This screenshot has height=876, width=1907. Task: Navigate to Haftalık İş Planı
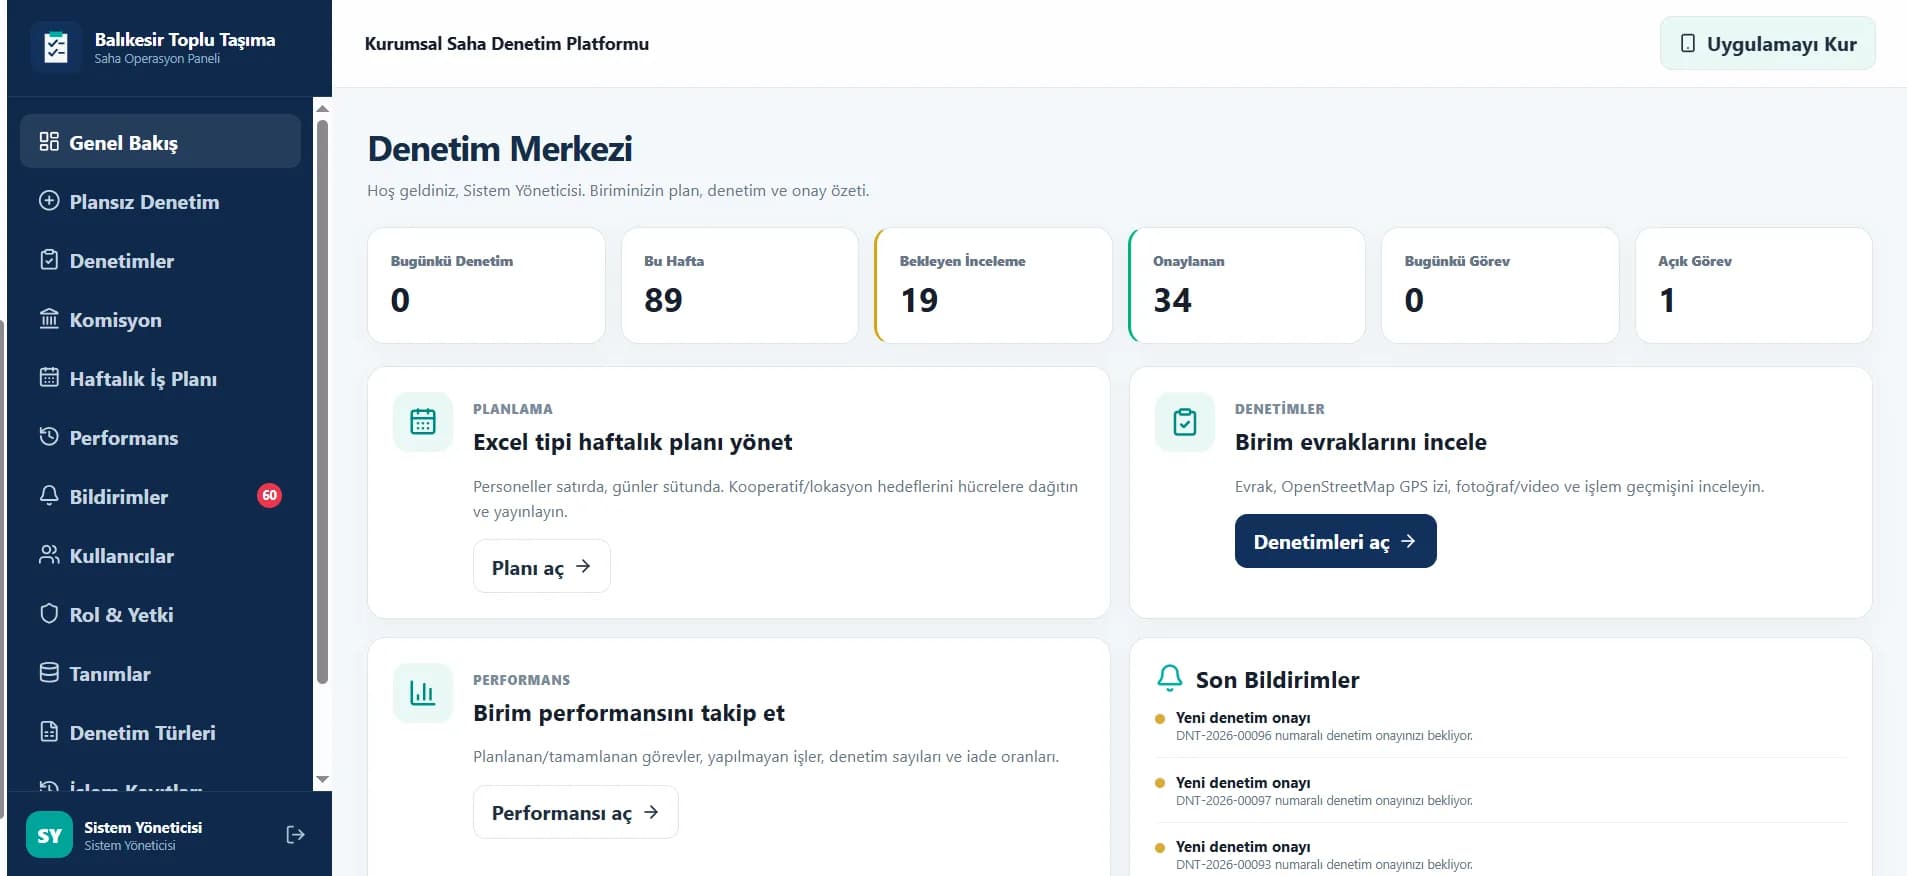click(x=160, y=378)
